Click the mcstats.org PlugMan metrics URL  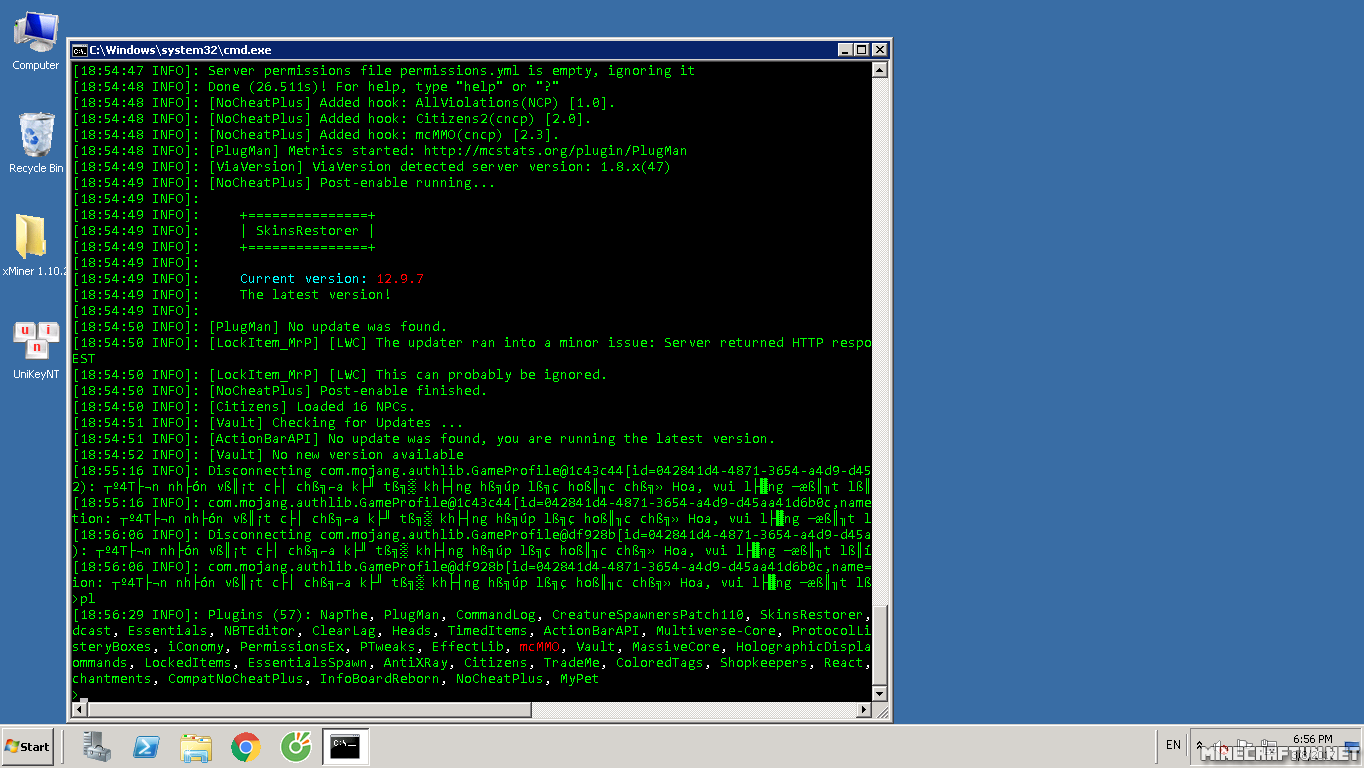click(556, 151)
